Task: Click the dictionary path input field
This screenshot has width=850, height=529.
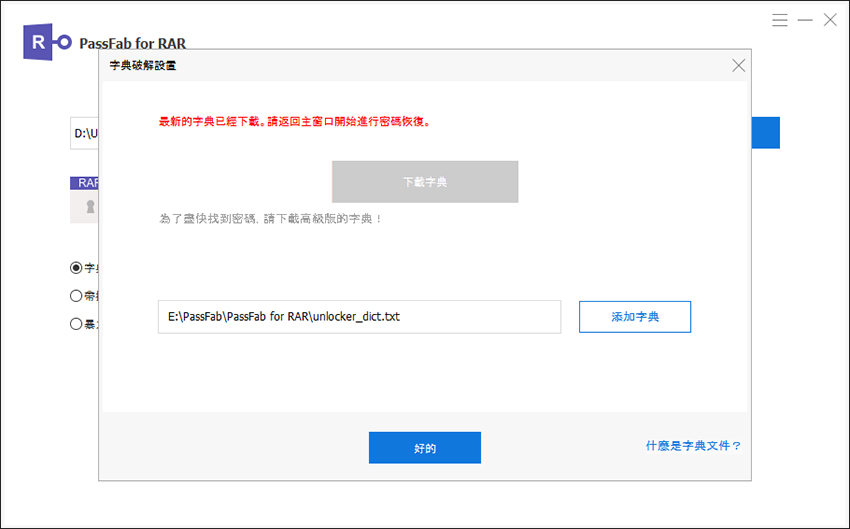Action: coord(359,317)
